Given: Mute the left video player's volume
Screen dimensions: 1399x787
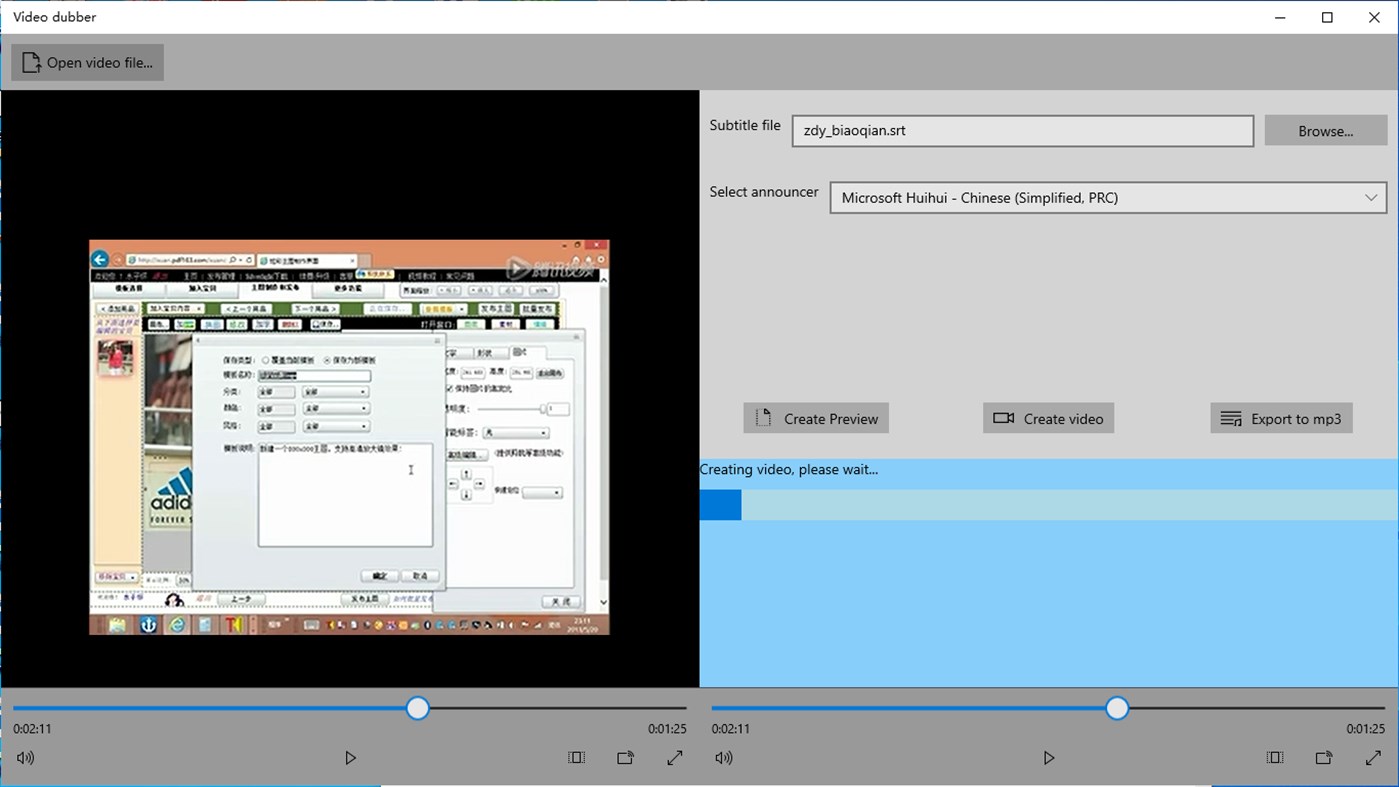Looking at the screenshot, I should point(24,757).
